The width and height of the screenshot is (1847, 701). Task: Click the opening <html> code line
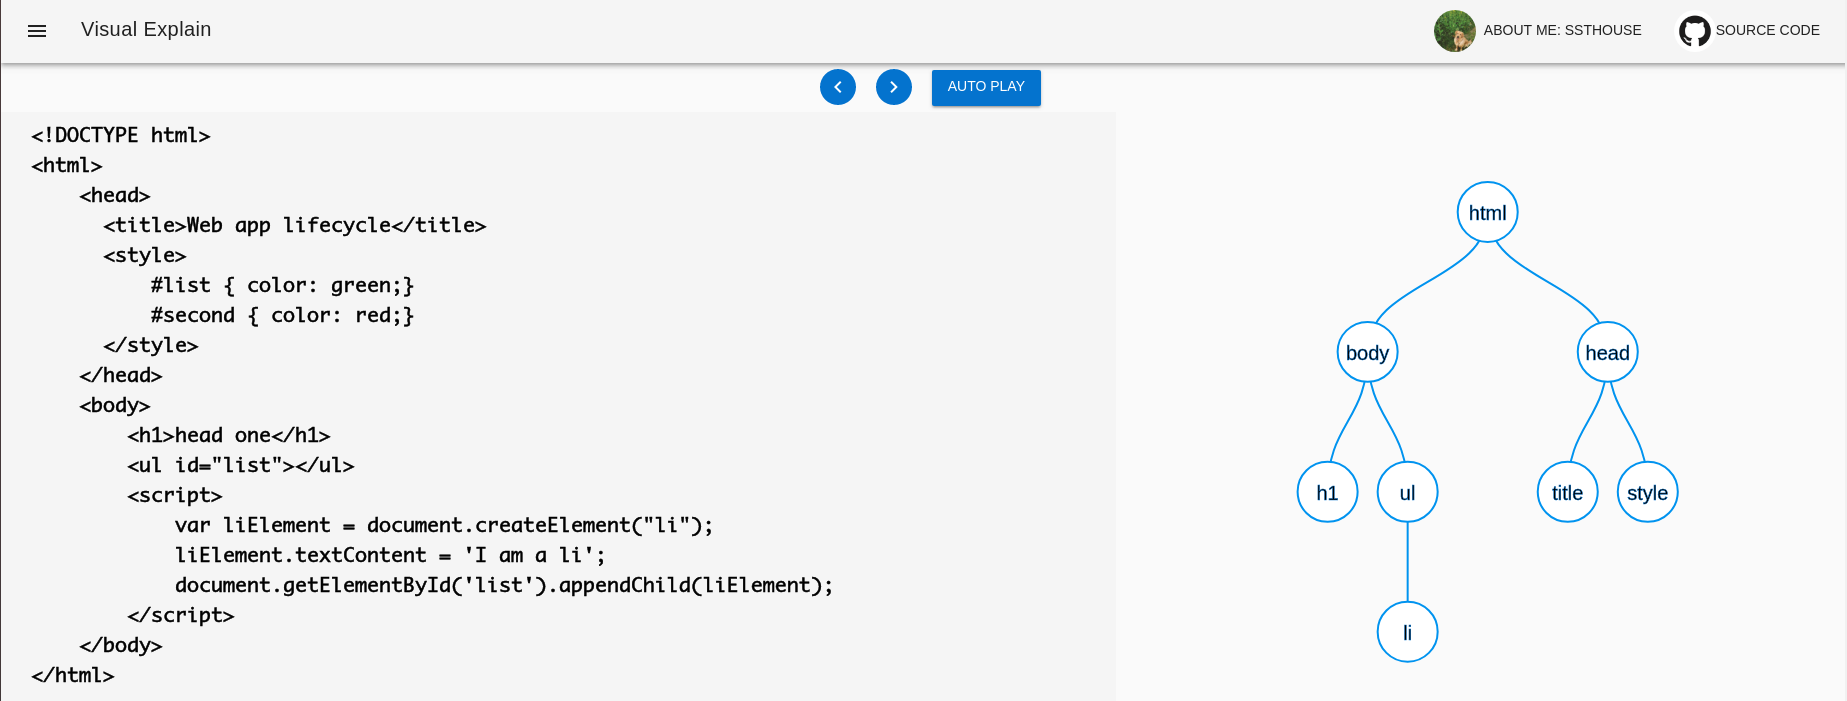pyautogui.click(x=67, y=165)
